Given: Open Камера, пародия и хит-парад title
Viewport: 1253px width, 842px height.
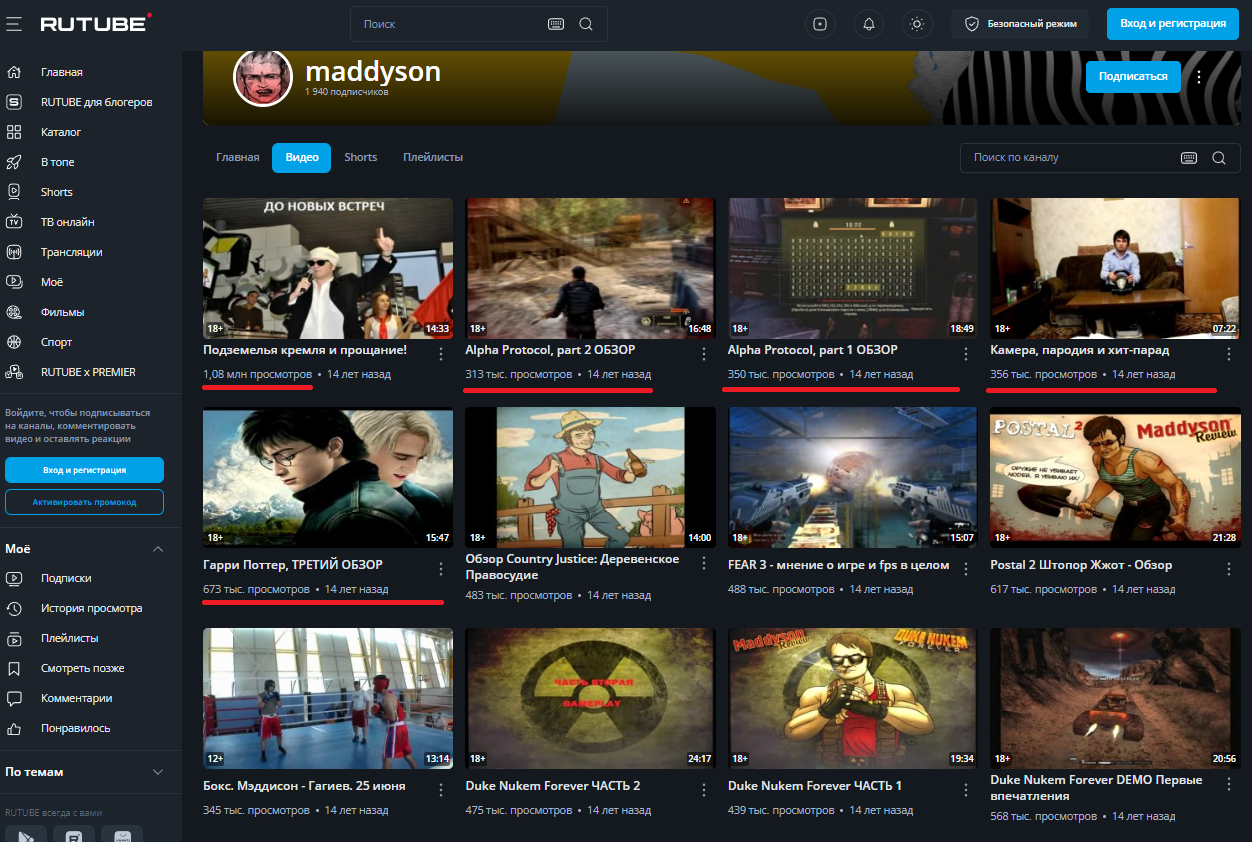Looking at the screenshot, I should (x=1080, y=350).
